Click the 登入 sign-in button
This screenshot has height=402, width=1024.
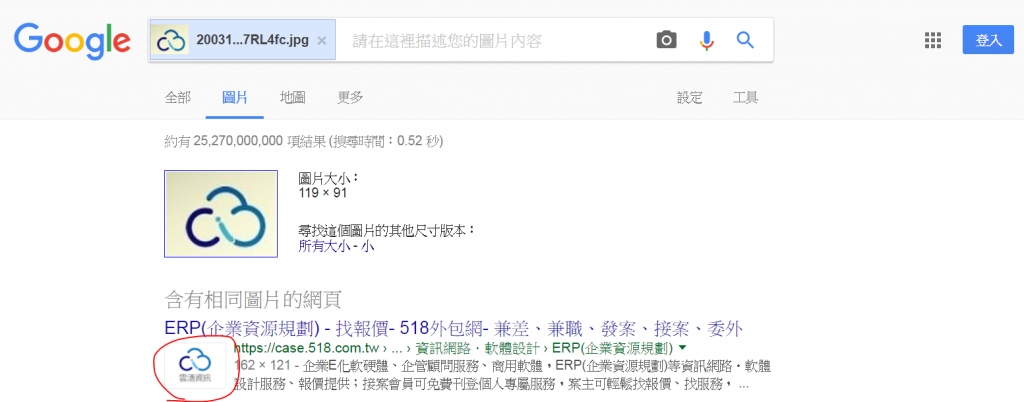988,40
